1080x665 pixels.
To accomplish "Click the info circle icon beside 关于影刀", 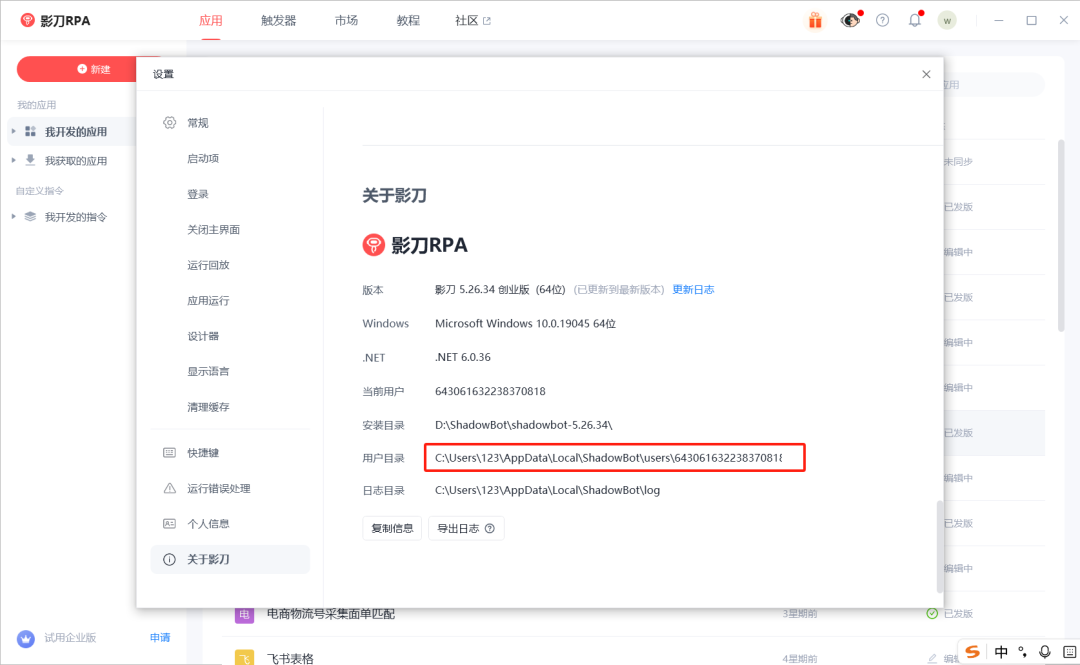I will 169,560.
